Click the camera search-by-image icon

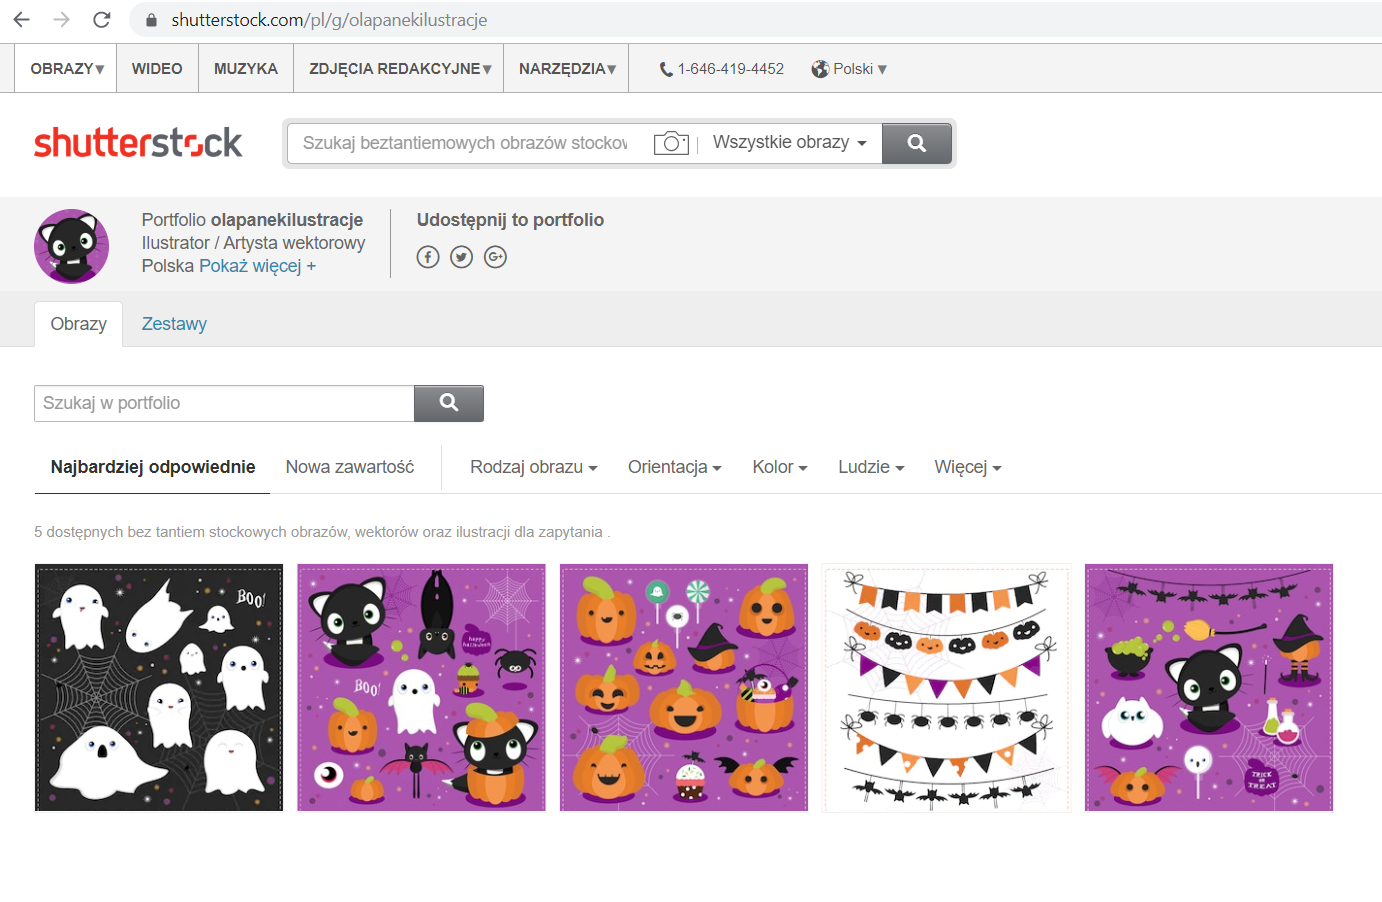671,143
